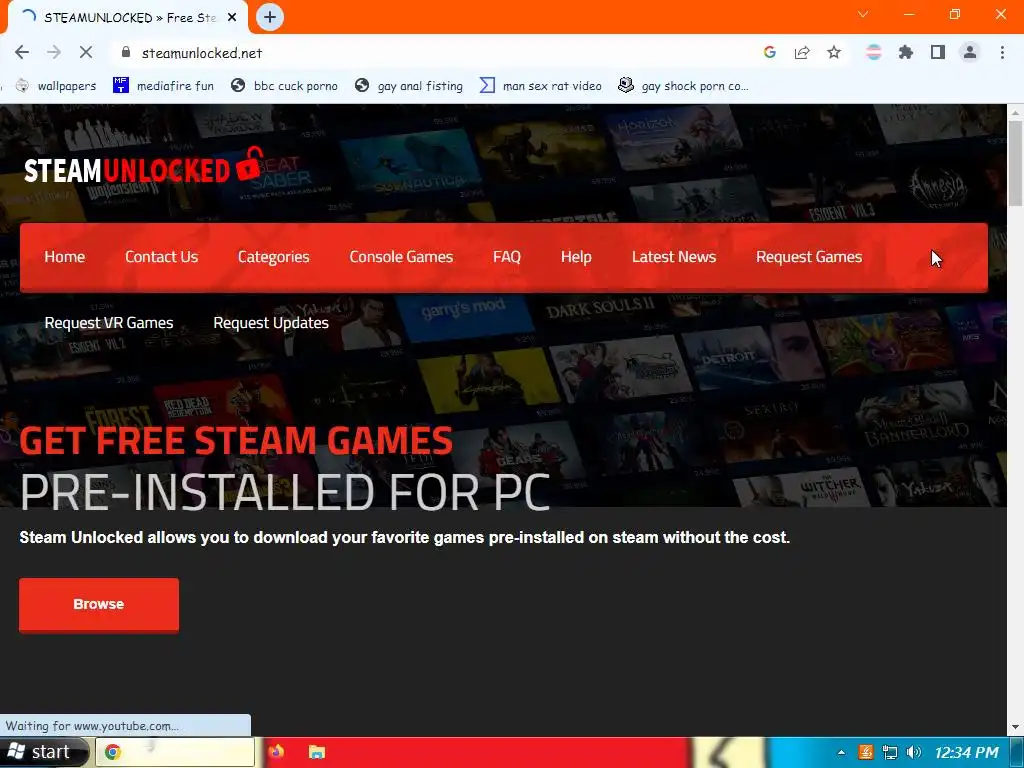
Task: Open the Contact Us page
Action: pyautogui.click(x=161, y=257)
